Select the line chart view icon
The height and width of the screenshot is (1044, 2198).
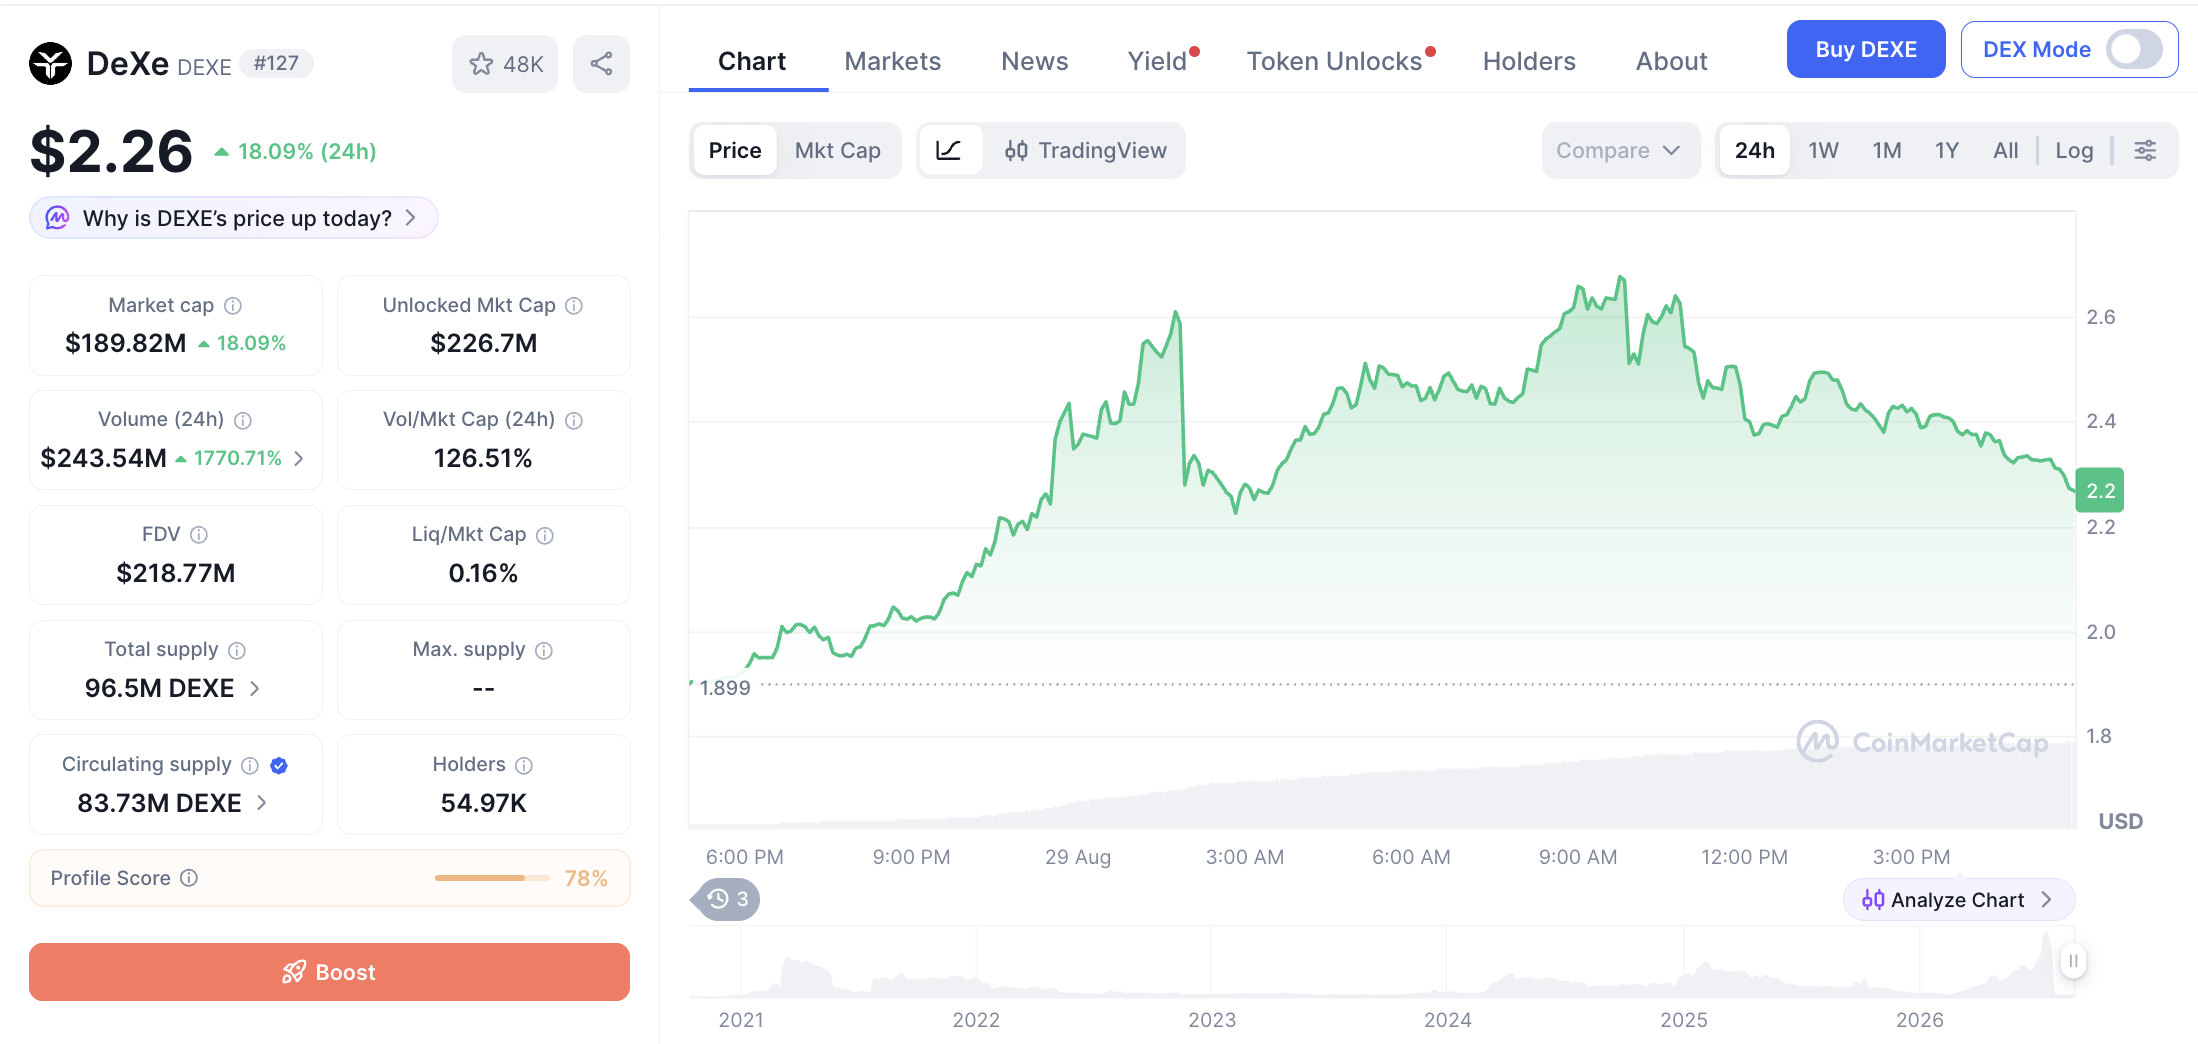tap(948, 151)
